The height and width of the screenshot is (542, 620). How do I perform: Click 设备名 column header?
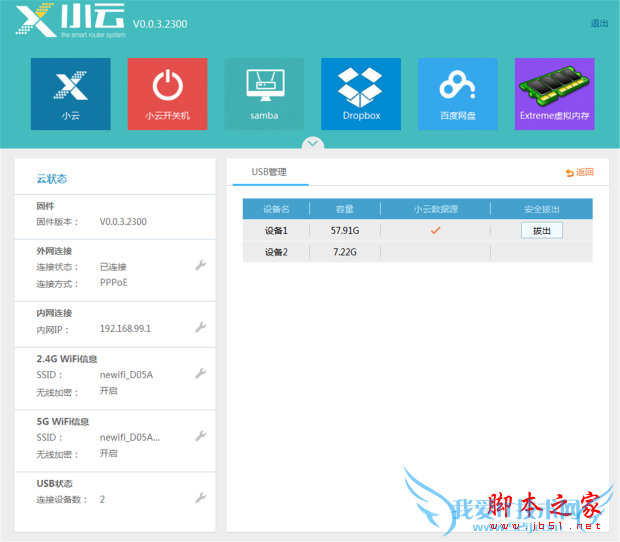276,209
